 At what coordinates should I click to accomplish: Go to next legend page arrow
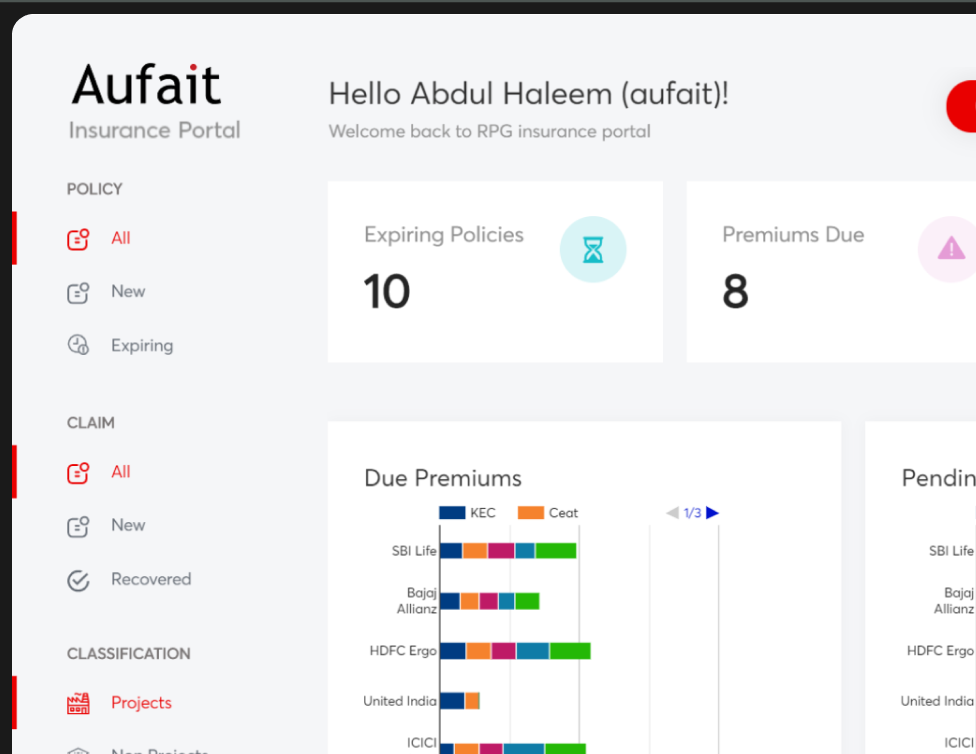pyautogui.click(x=712, y=513)
